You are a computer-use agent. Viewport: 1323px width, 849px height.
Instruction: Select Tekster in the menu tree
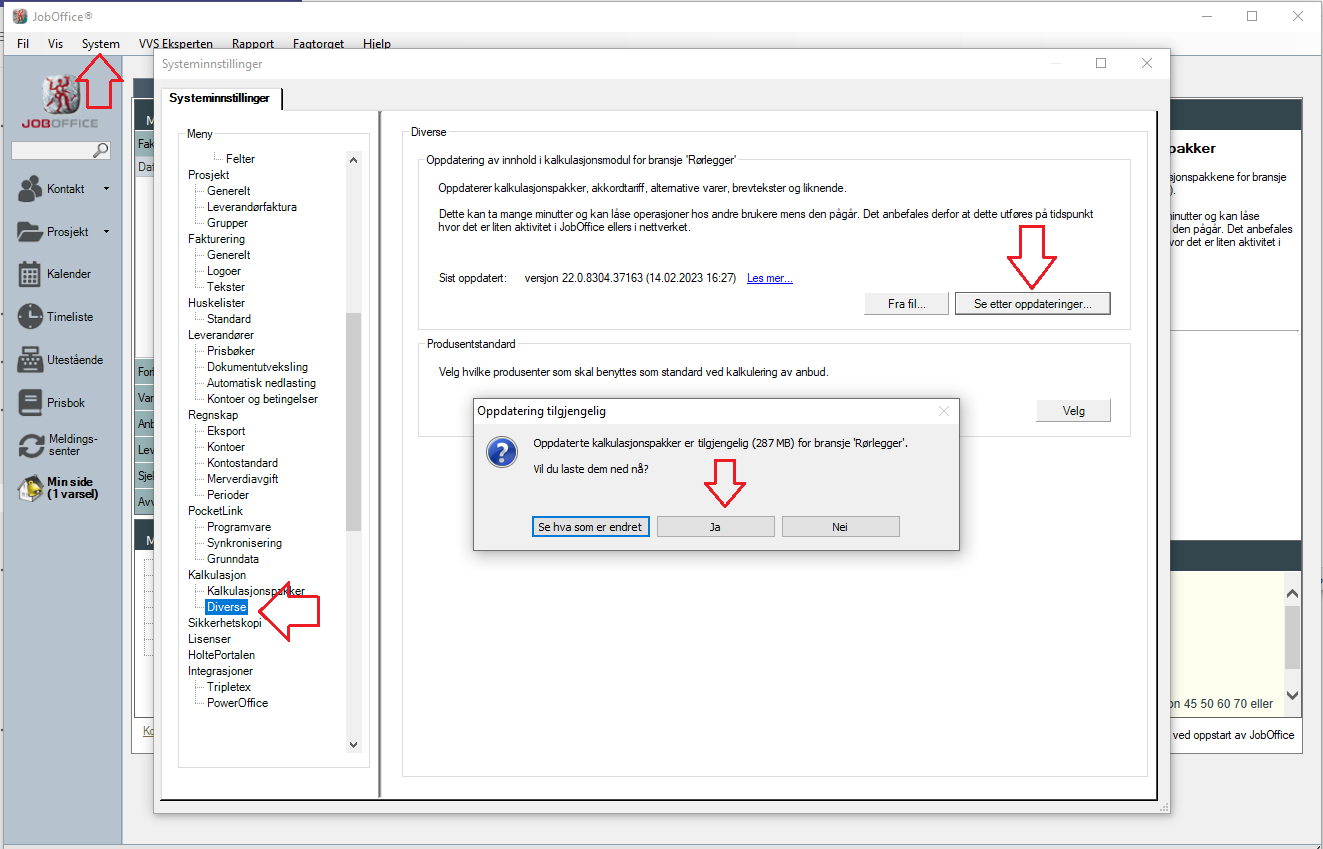pyautogui.click(x=226, y=287)
